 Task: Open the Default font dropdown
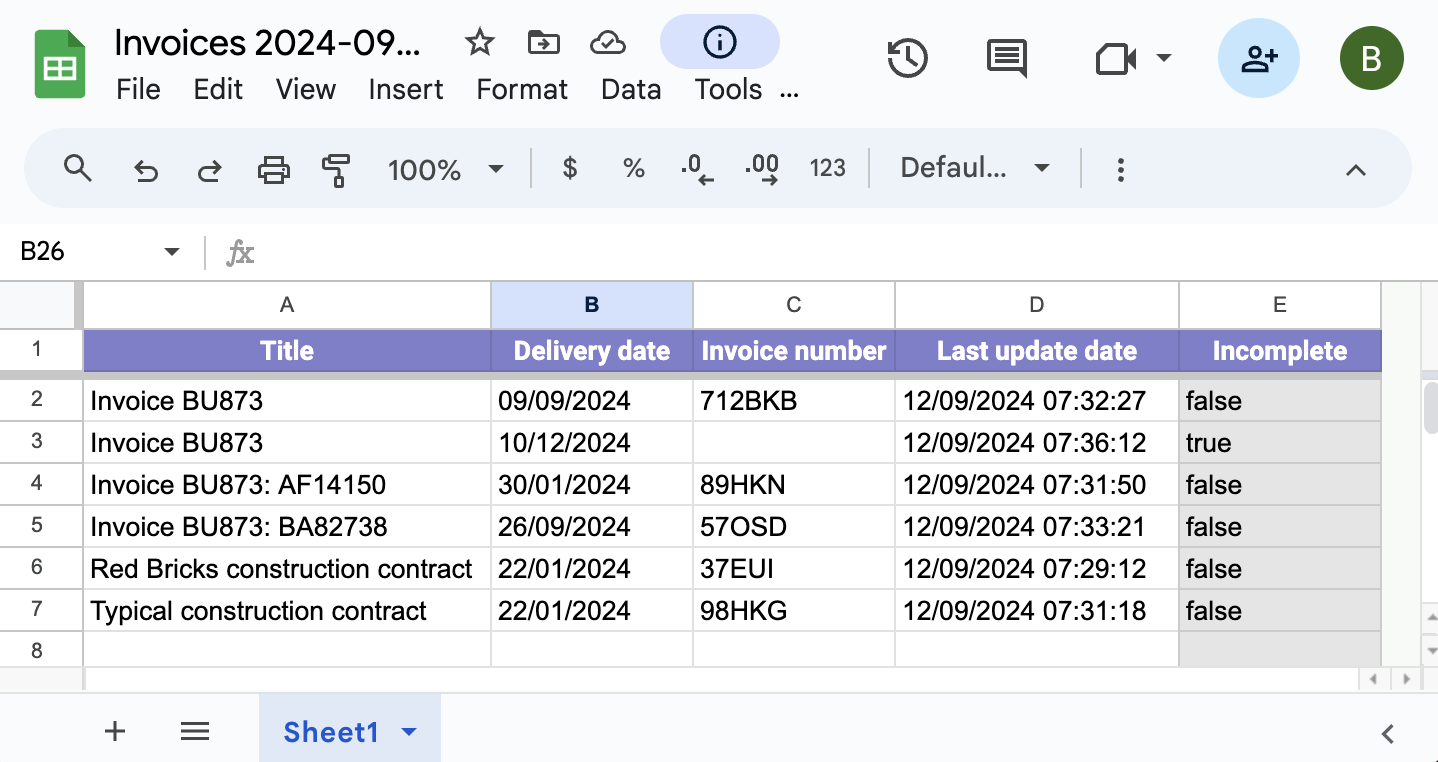[x=975, y=168]
